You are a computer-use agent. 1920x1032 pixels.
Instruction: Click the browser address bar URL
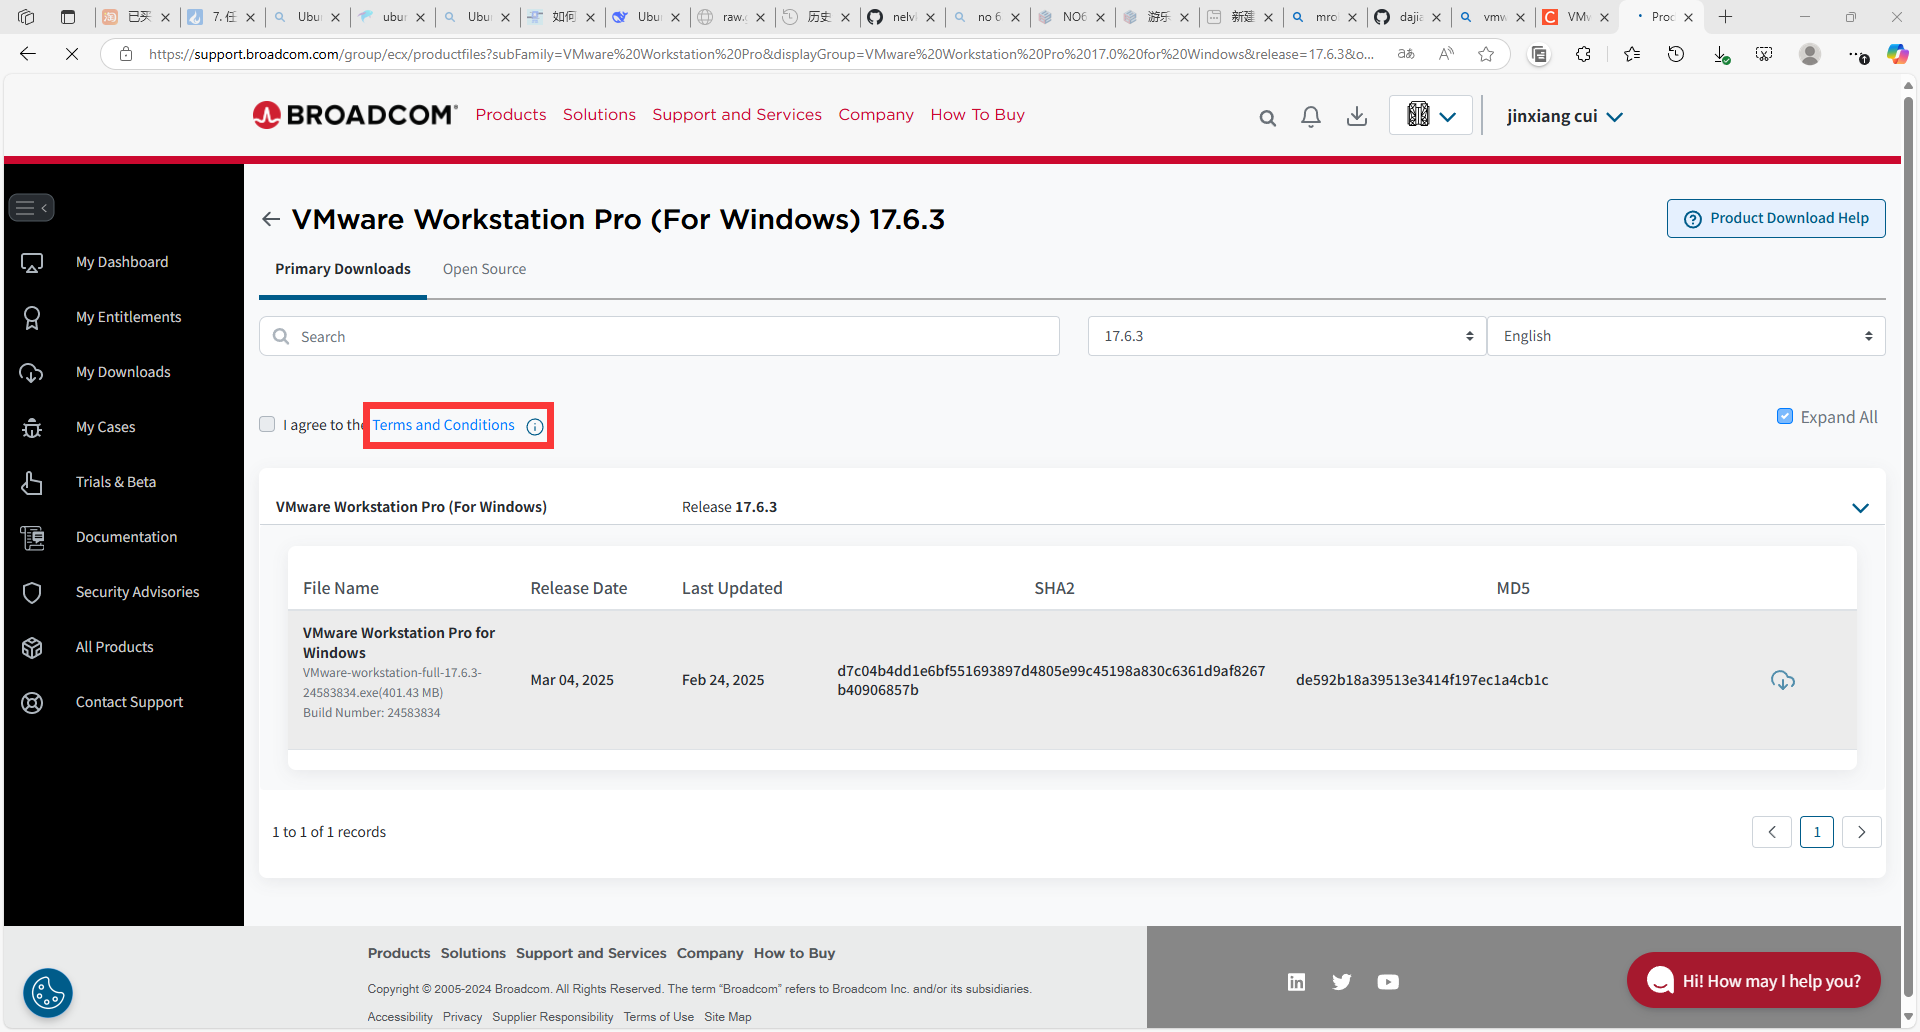point(760,54)
